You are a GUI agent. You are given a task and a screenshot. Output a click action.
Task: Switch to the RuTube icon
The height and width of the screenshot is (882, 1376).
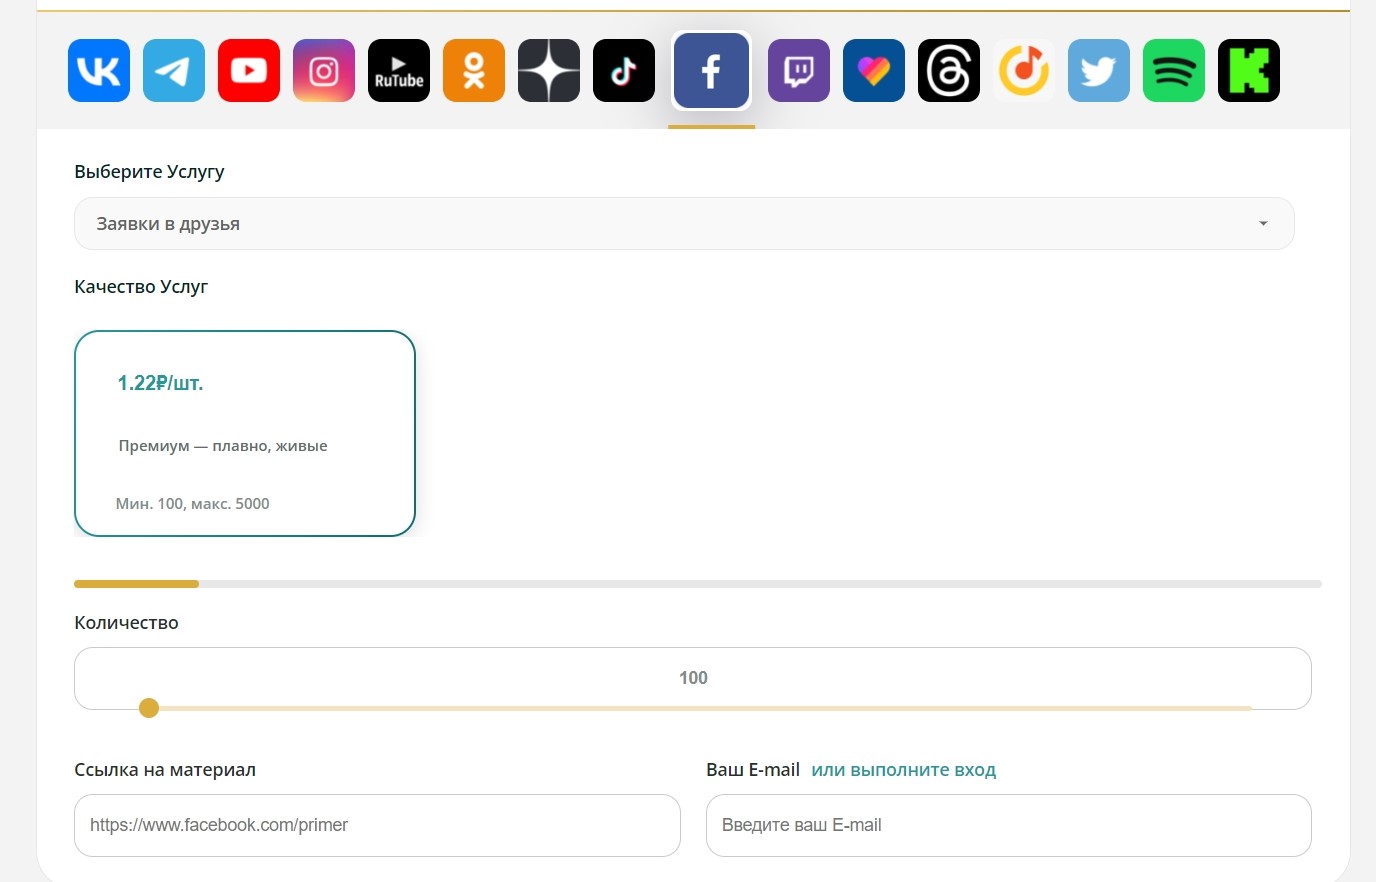tap(399, 71)
